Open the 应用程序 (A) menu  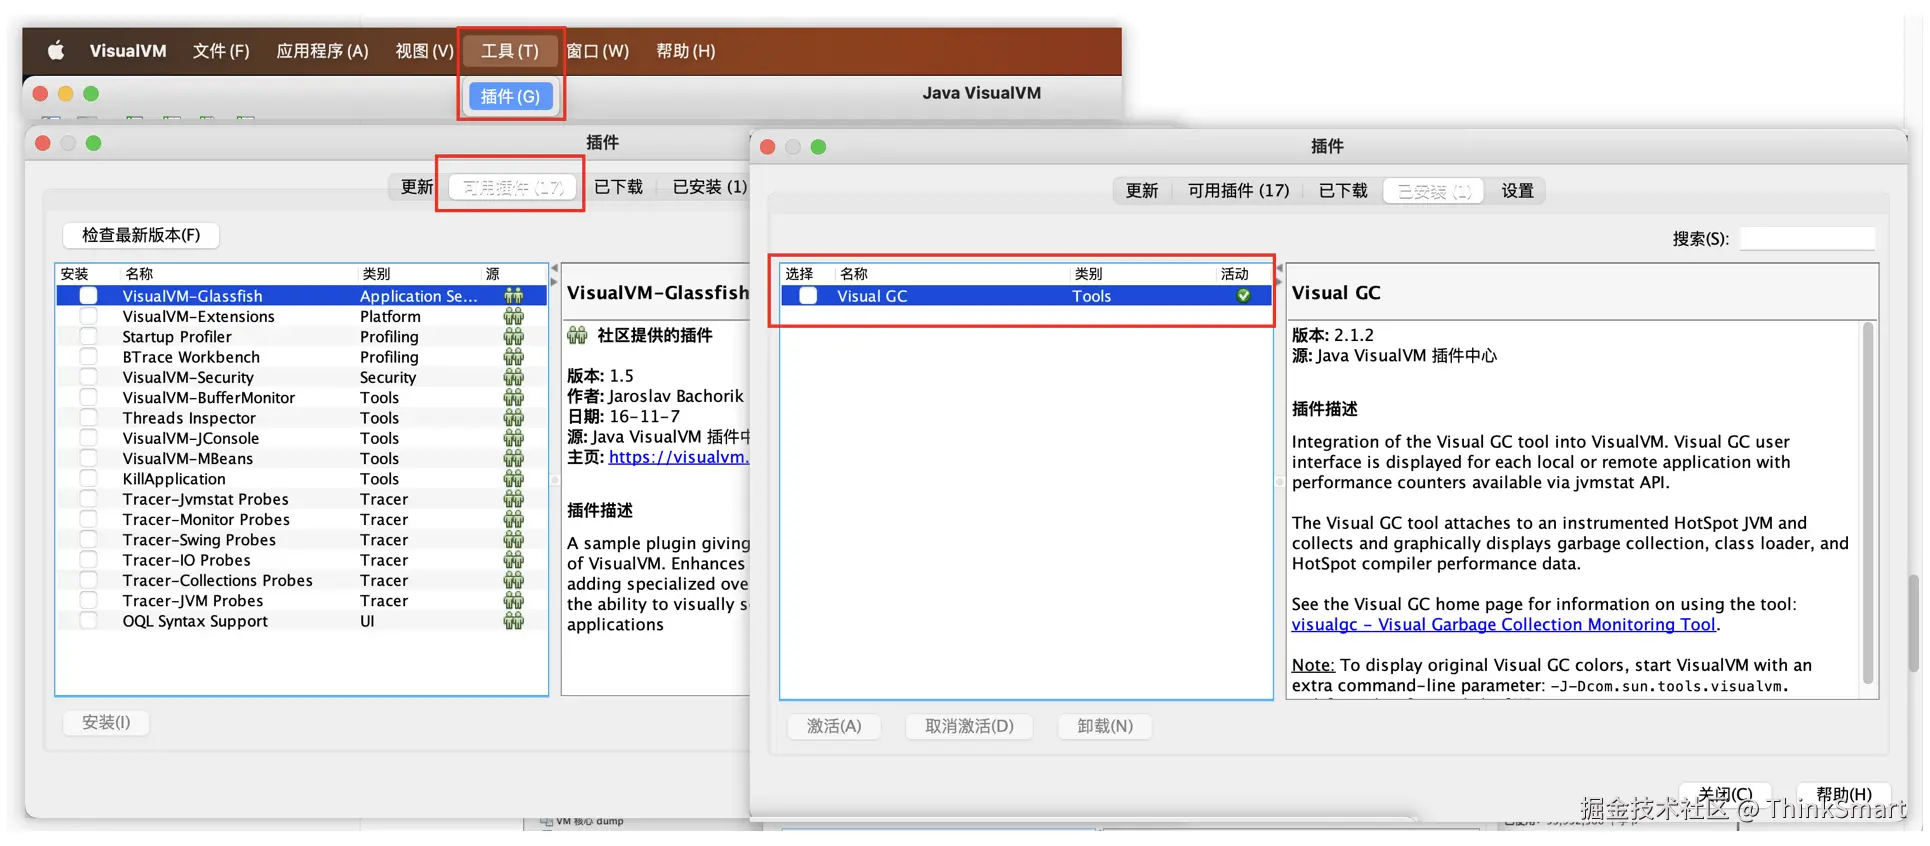(322, 50)
